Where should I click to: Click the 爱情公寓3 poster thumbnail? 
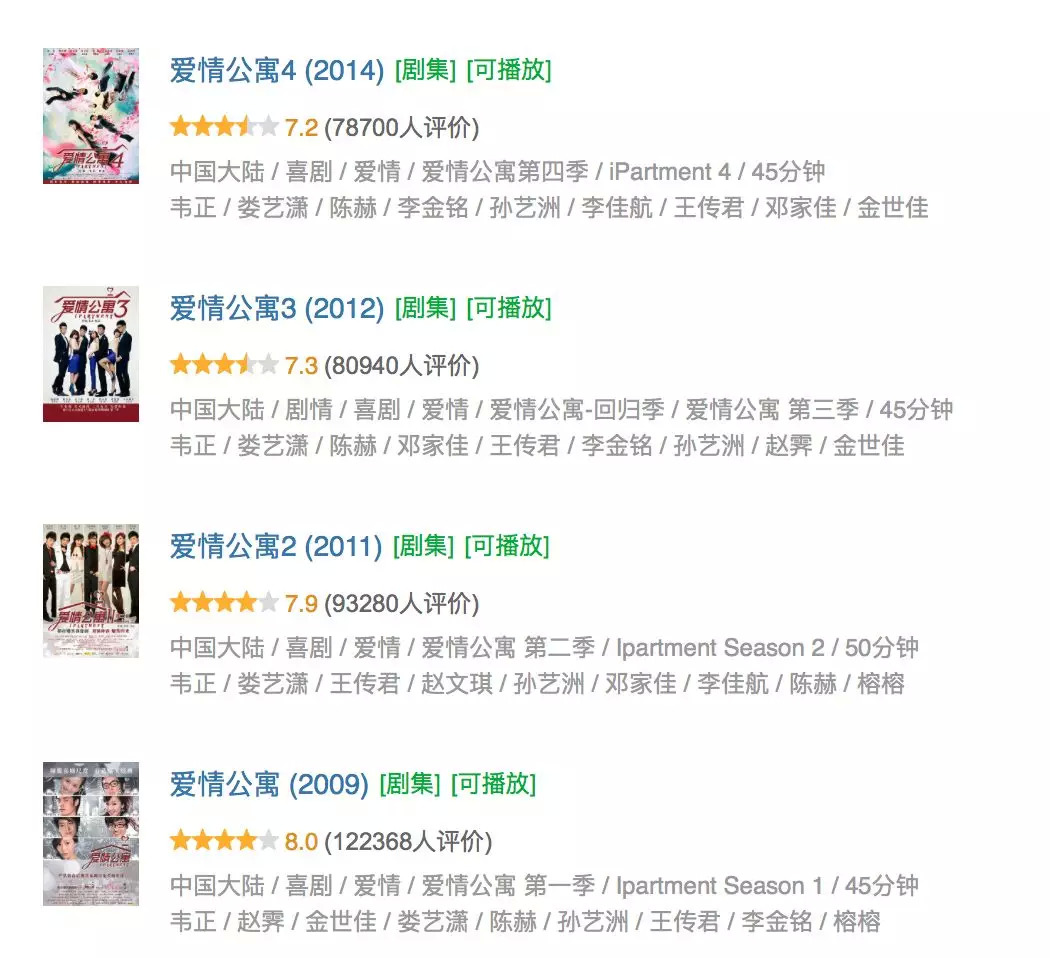point(91,354)
